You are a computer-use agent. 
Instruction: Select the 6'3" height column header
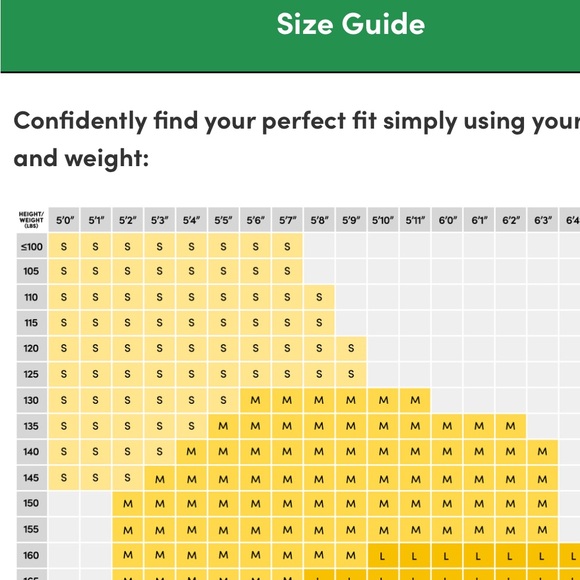[542, 220]
